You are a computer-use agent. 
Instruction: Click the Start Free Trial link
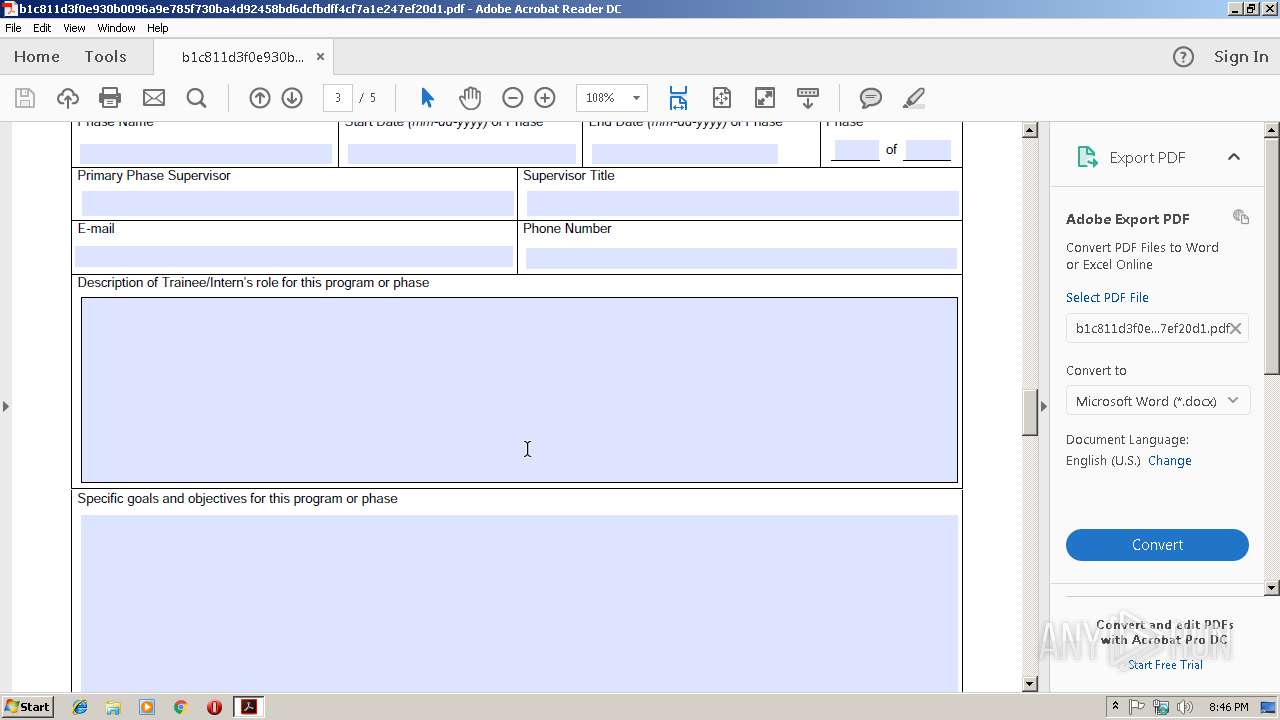pos(1165,665)
